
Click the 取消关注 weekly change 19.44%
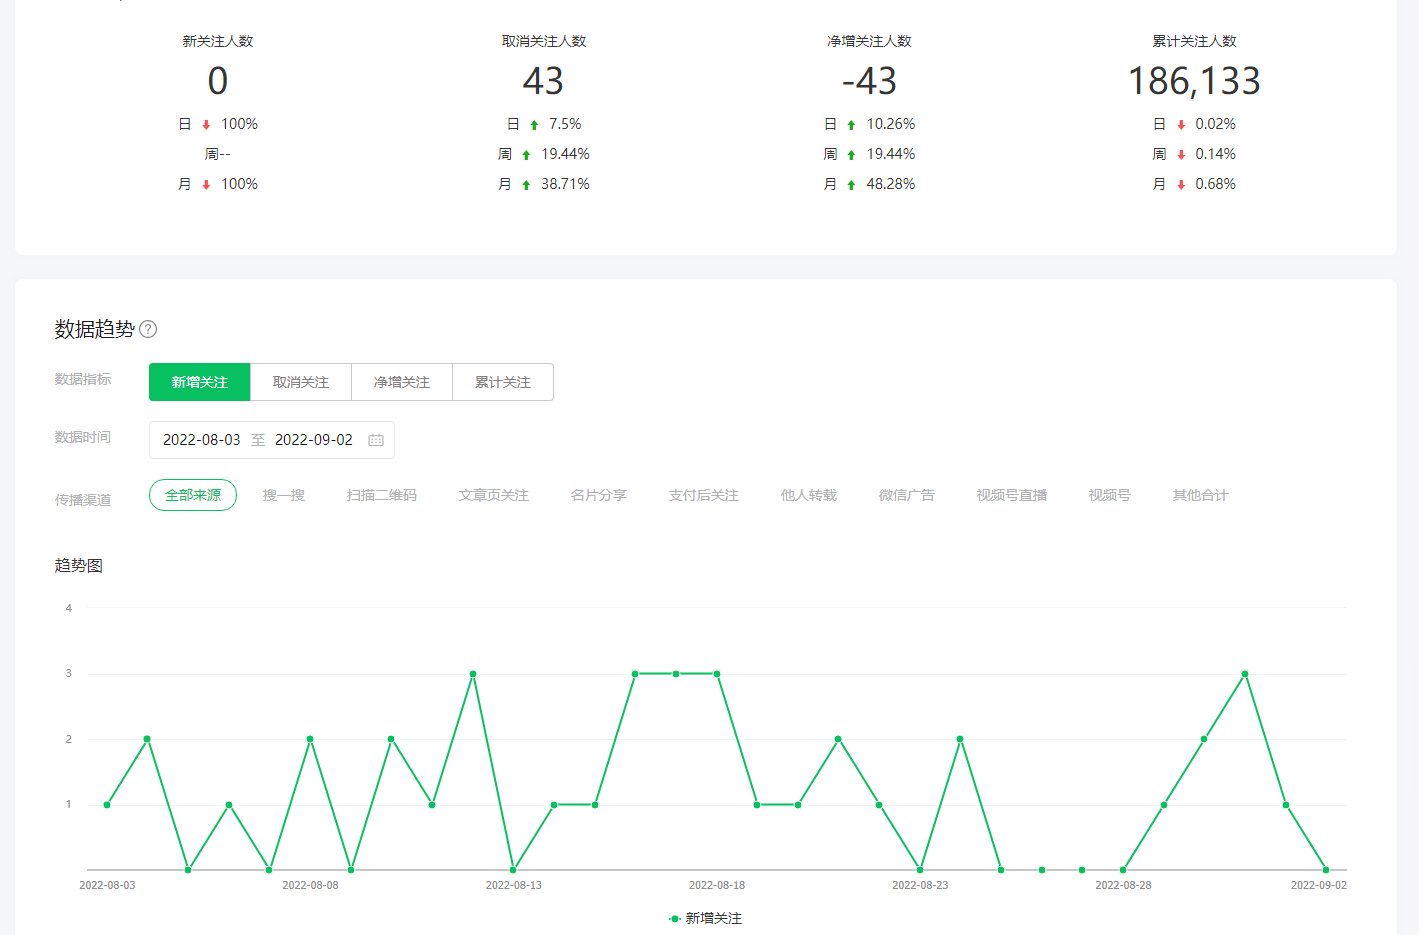(x=566, y=154)
